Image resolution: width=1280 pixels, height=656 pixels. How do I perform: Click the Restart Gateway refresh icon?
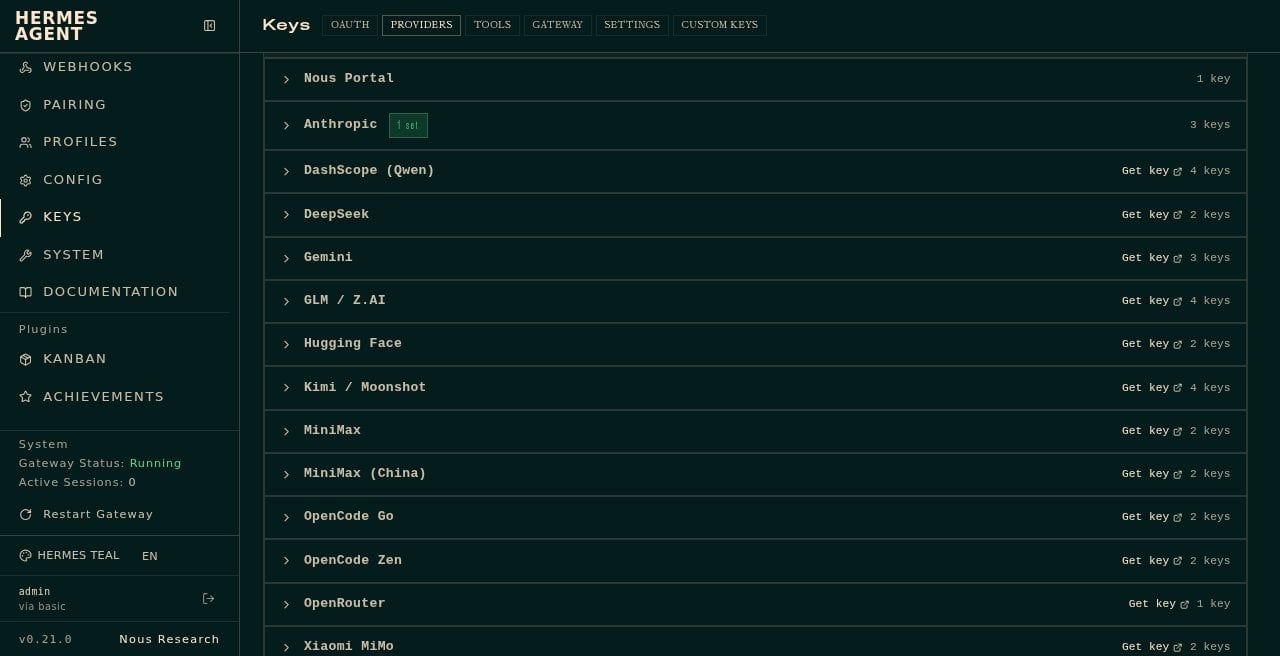26,514
